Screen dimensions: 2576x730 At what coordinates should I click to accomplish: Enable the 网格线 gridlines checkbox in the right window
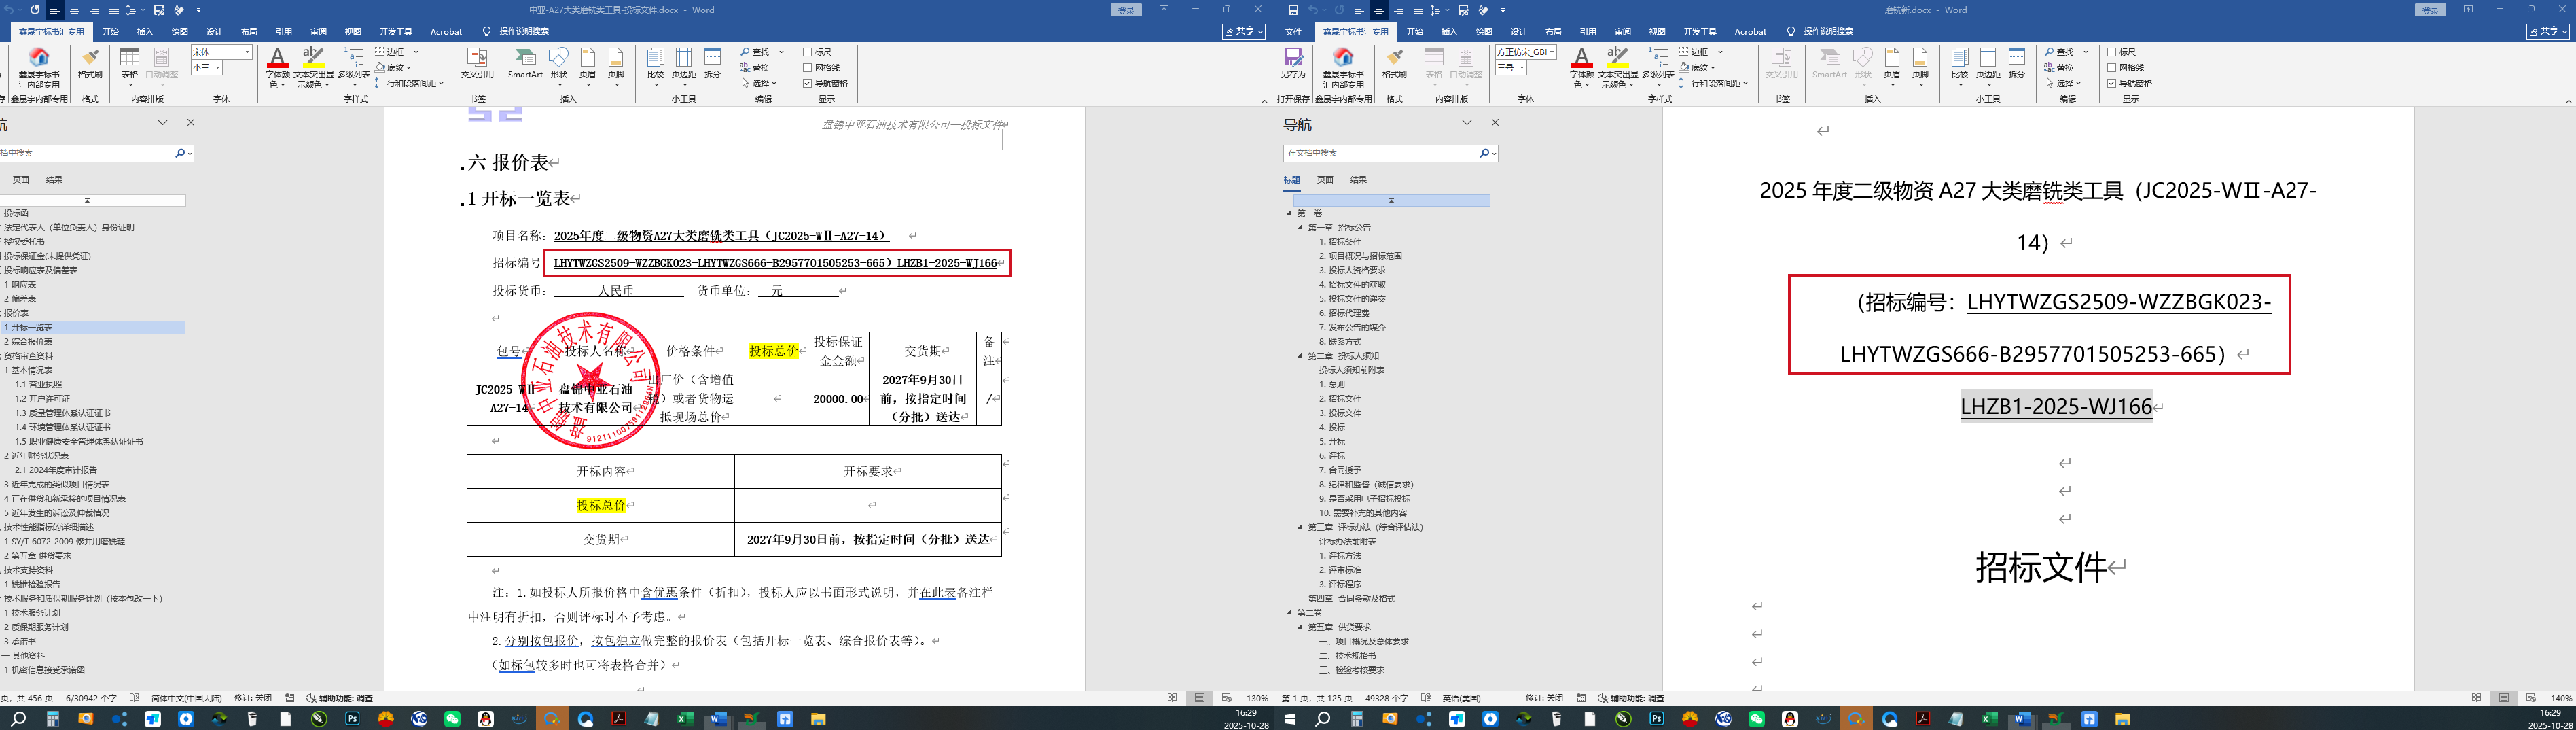[2112, 68]
